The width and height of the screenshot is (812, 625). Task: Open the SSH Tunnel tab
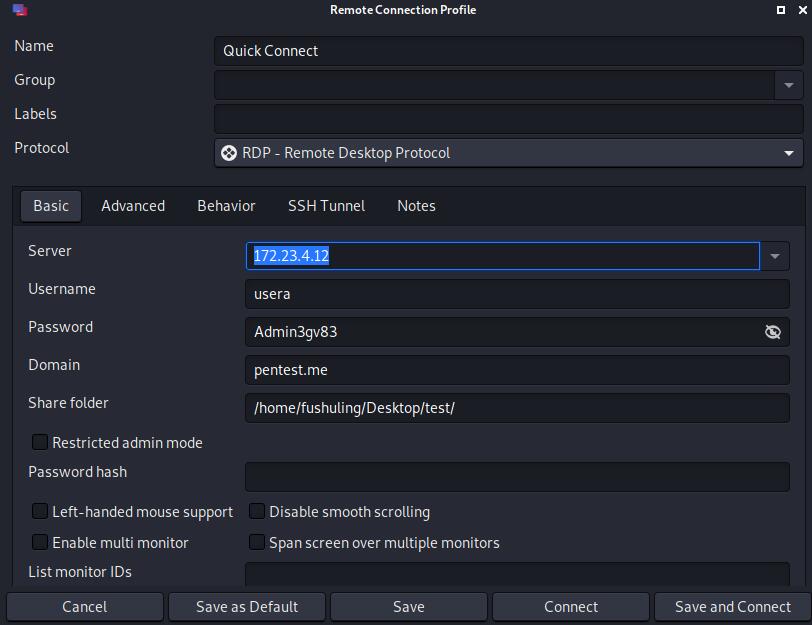[x=326, y=206]
